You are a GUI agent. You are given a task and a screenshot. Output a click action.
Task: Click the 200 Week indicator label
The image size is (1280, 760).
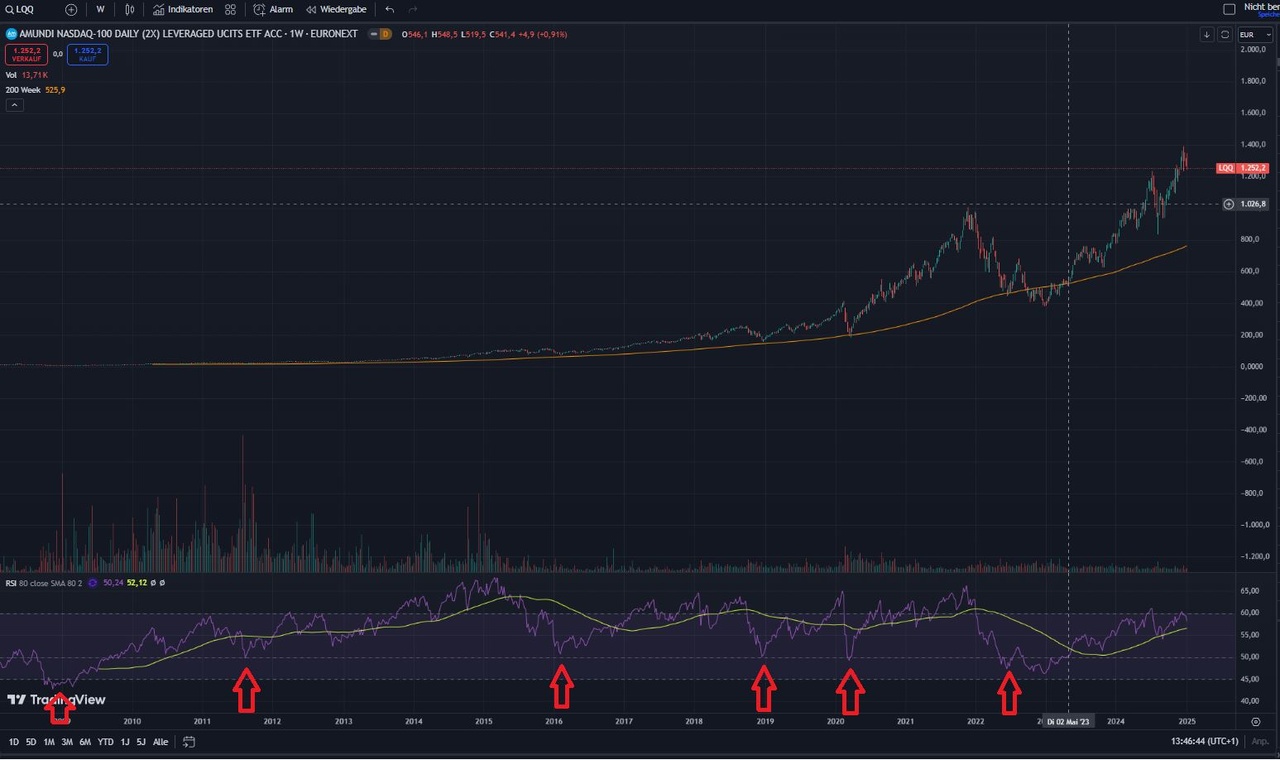[x=24, y=90]
